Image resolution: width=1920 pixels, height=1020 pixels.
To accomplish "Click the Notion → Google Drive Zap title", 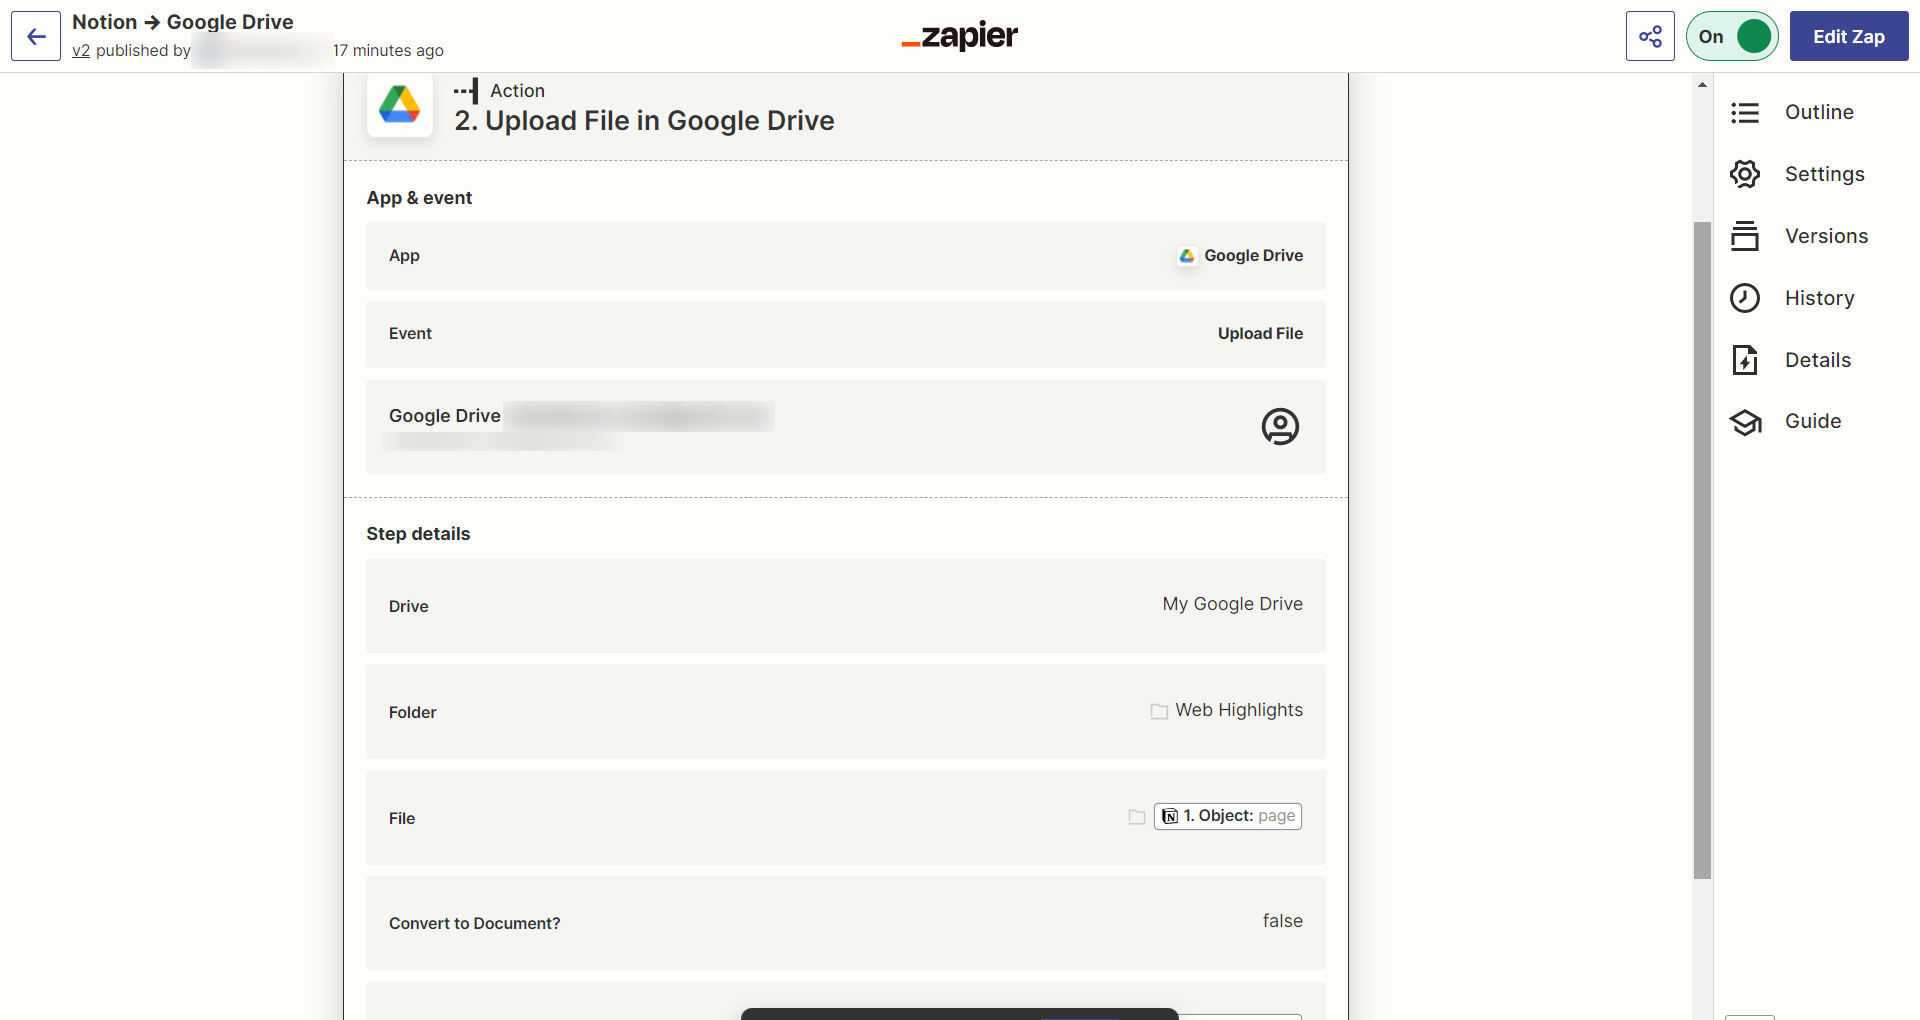I will click(x=183, y=22).
